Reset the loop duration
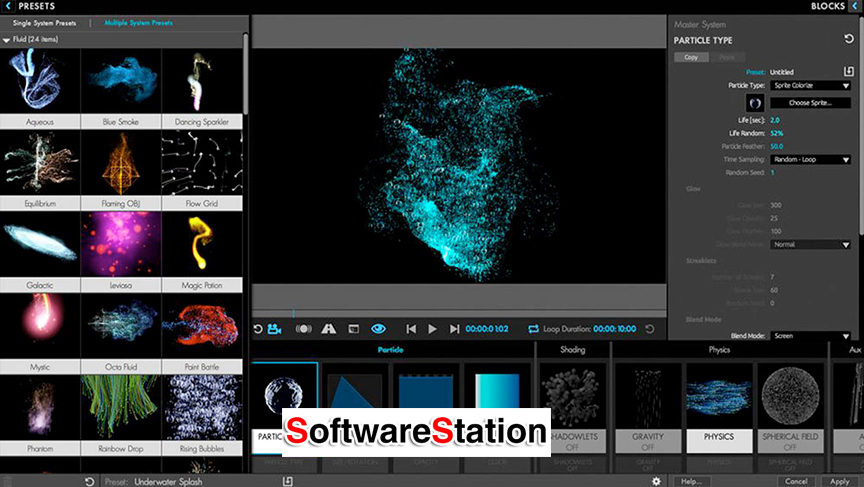Screen dimensions: 864x487 [650, 329]
